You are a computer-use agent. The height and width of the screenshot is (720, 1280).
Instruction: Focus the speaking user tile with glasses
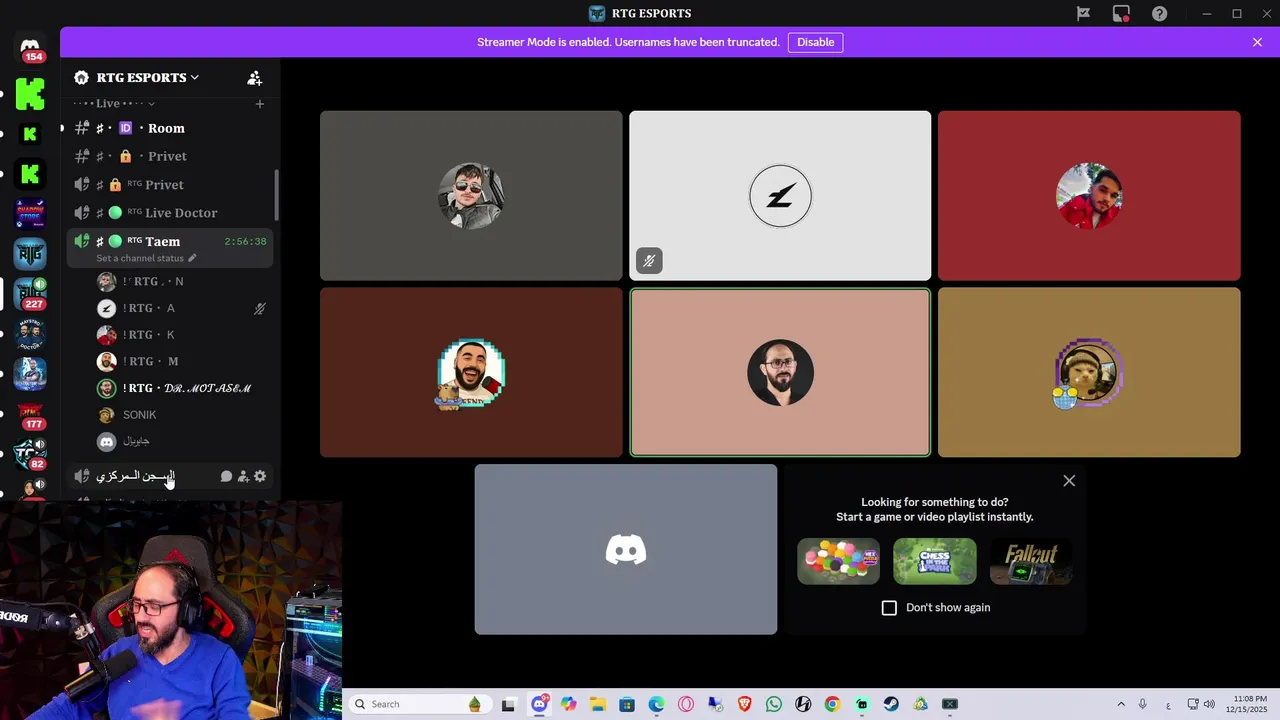[x=780, y=372]
